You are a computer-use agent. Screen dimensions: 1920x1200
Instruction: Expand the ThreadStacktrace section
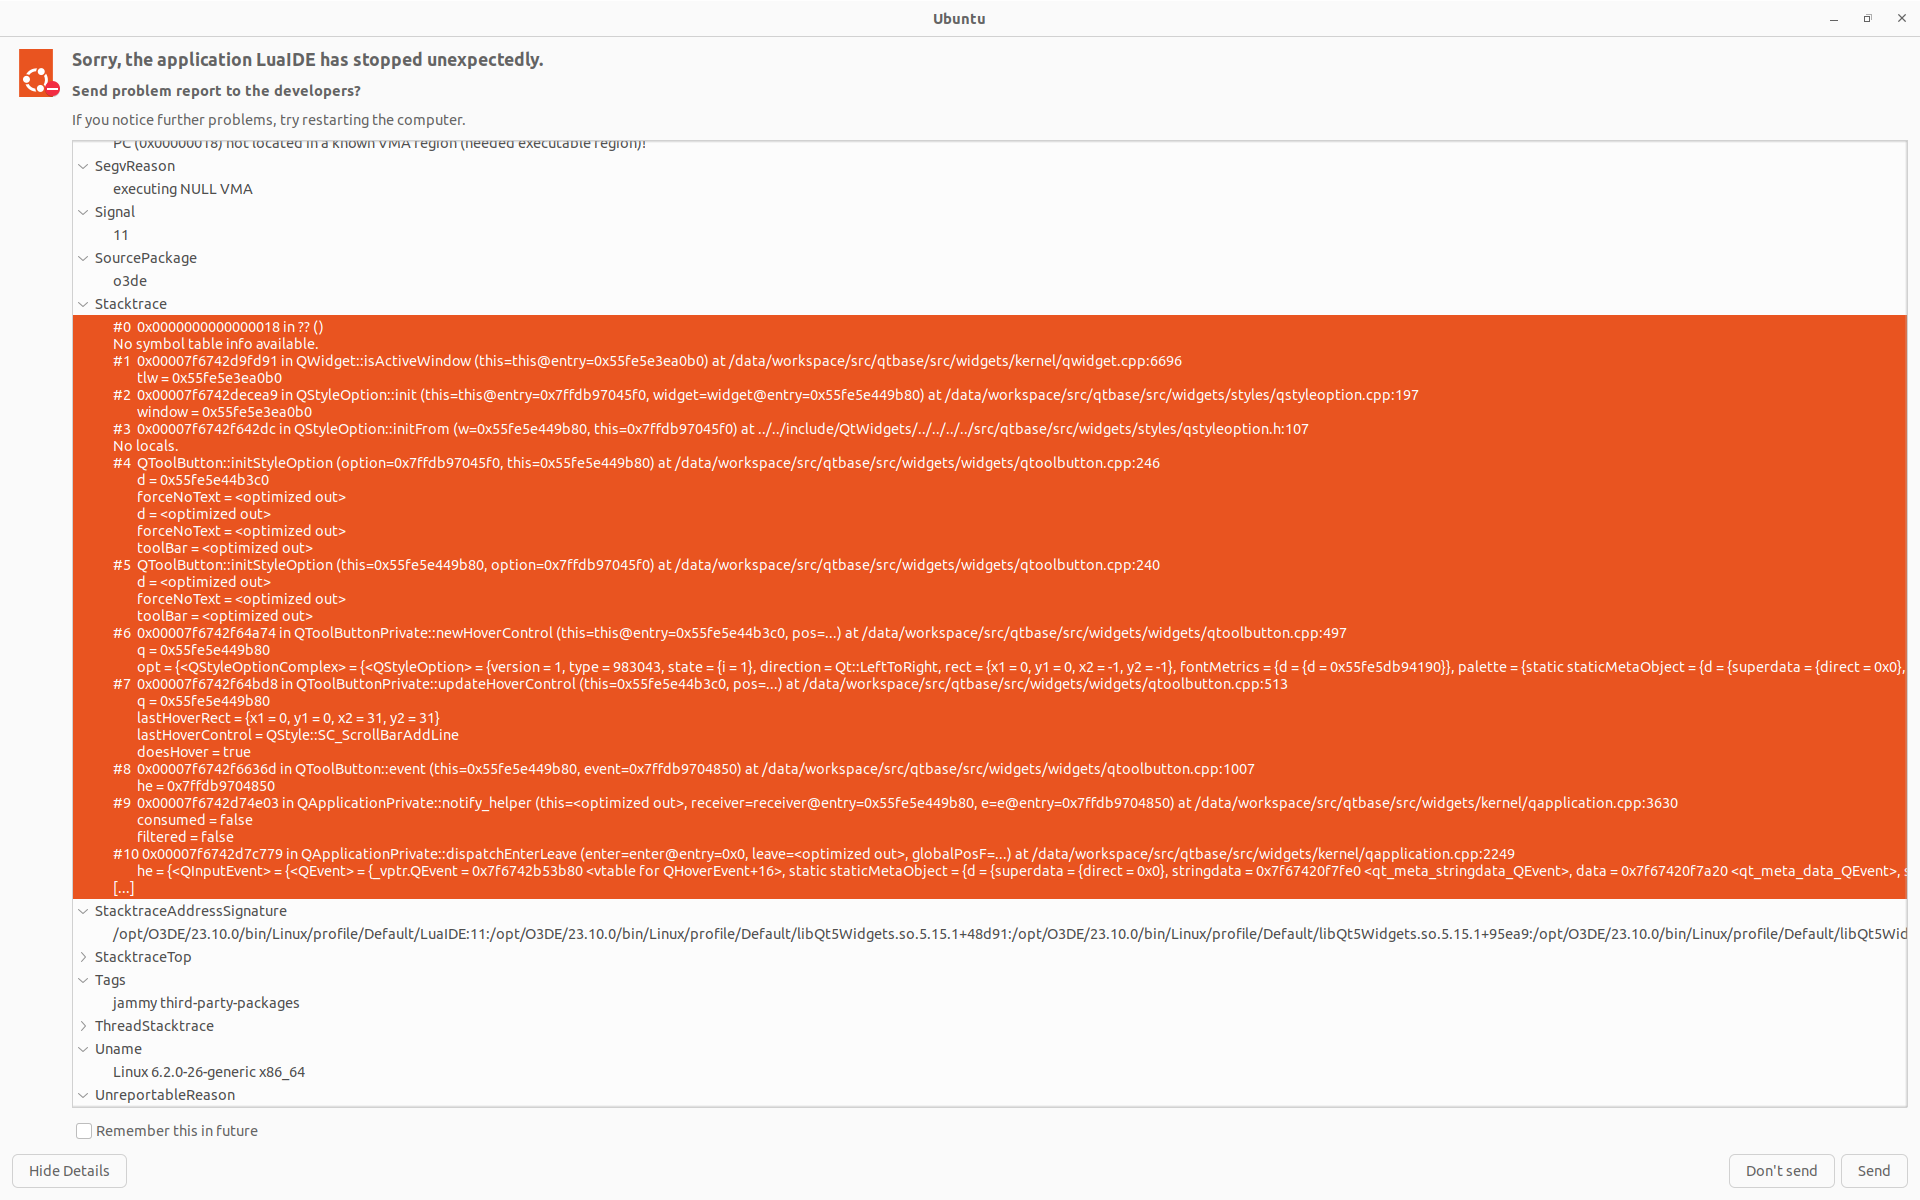84,1026
